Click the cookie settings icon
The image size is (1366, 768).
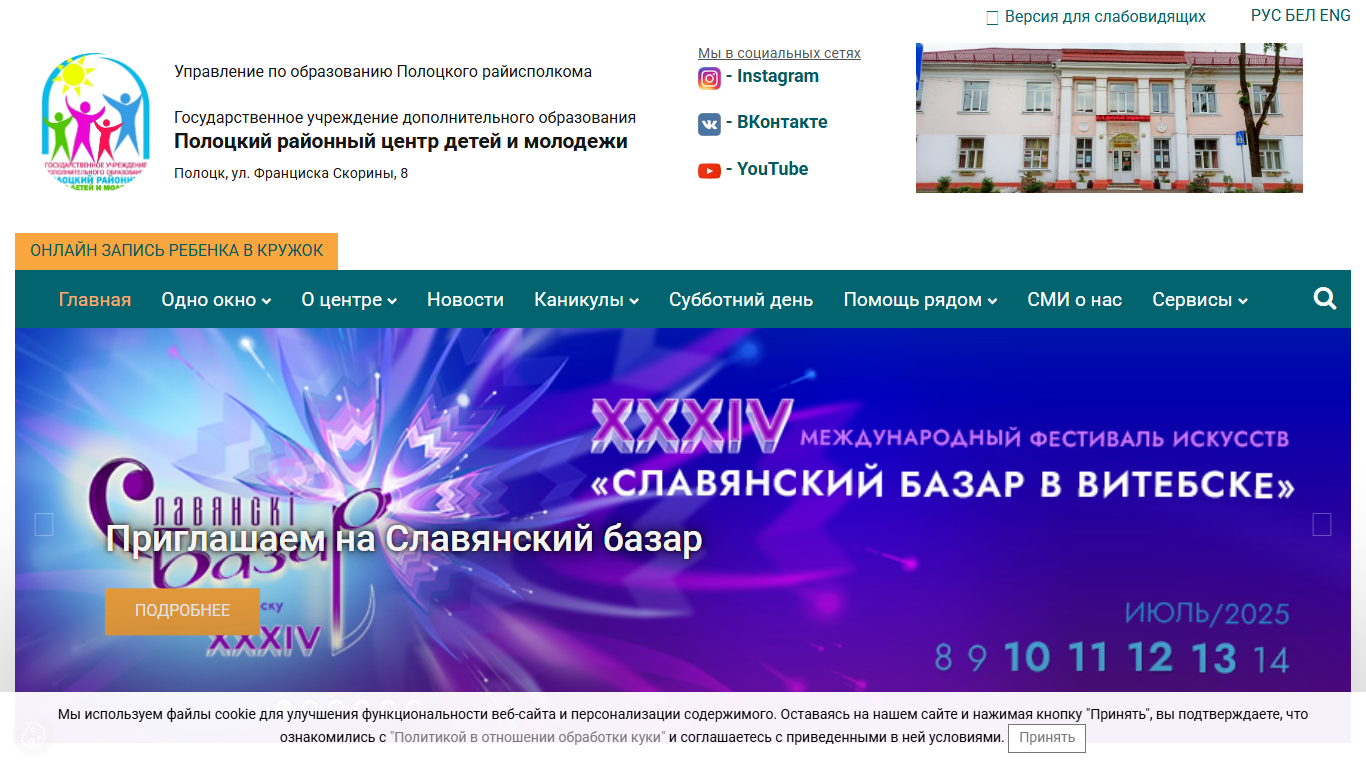[33, 737]
